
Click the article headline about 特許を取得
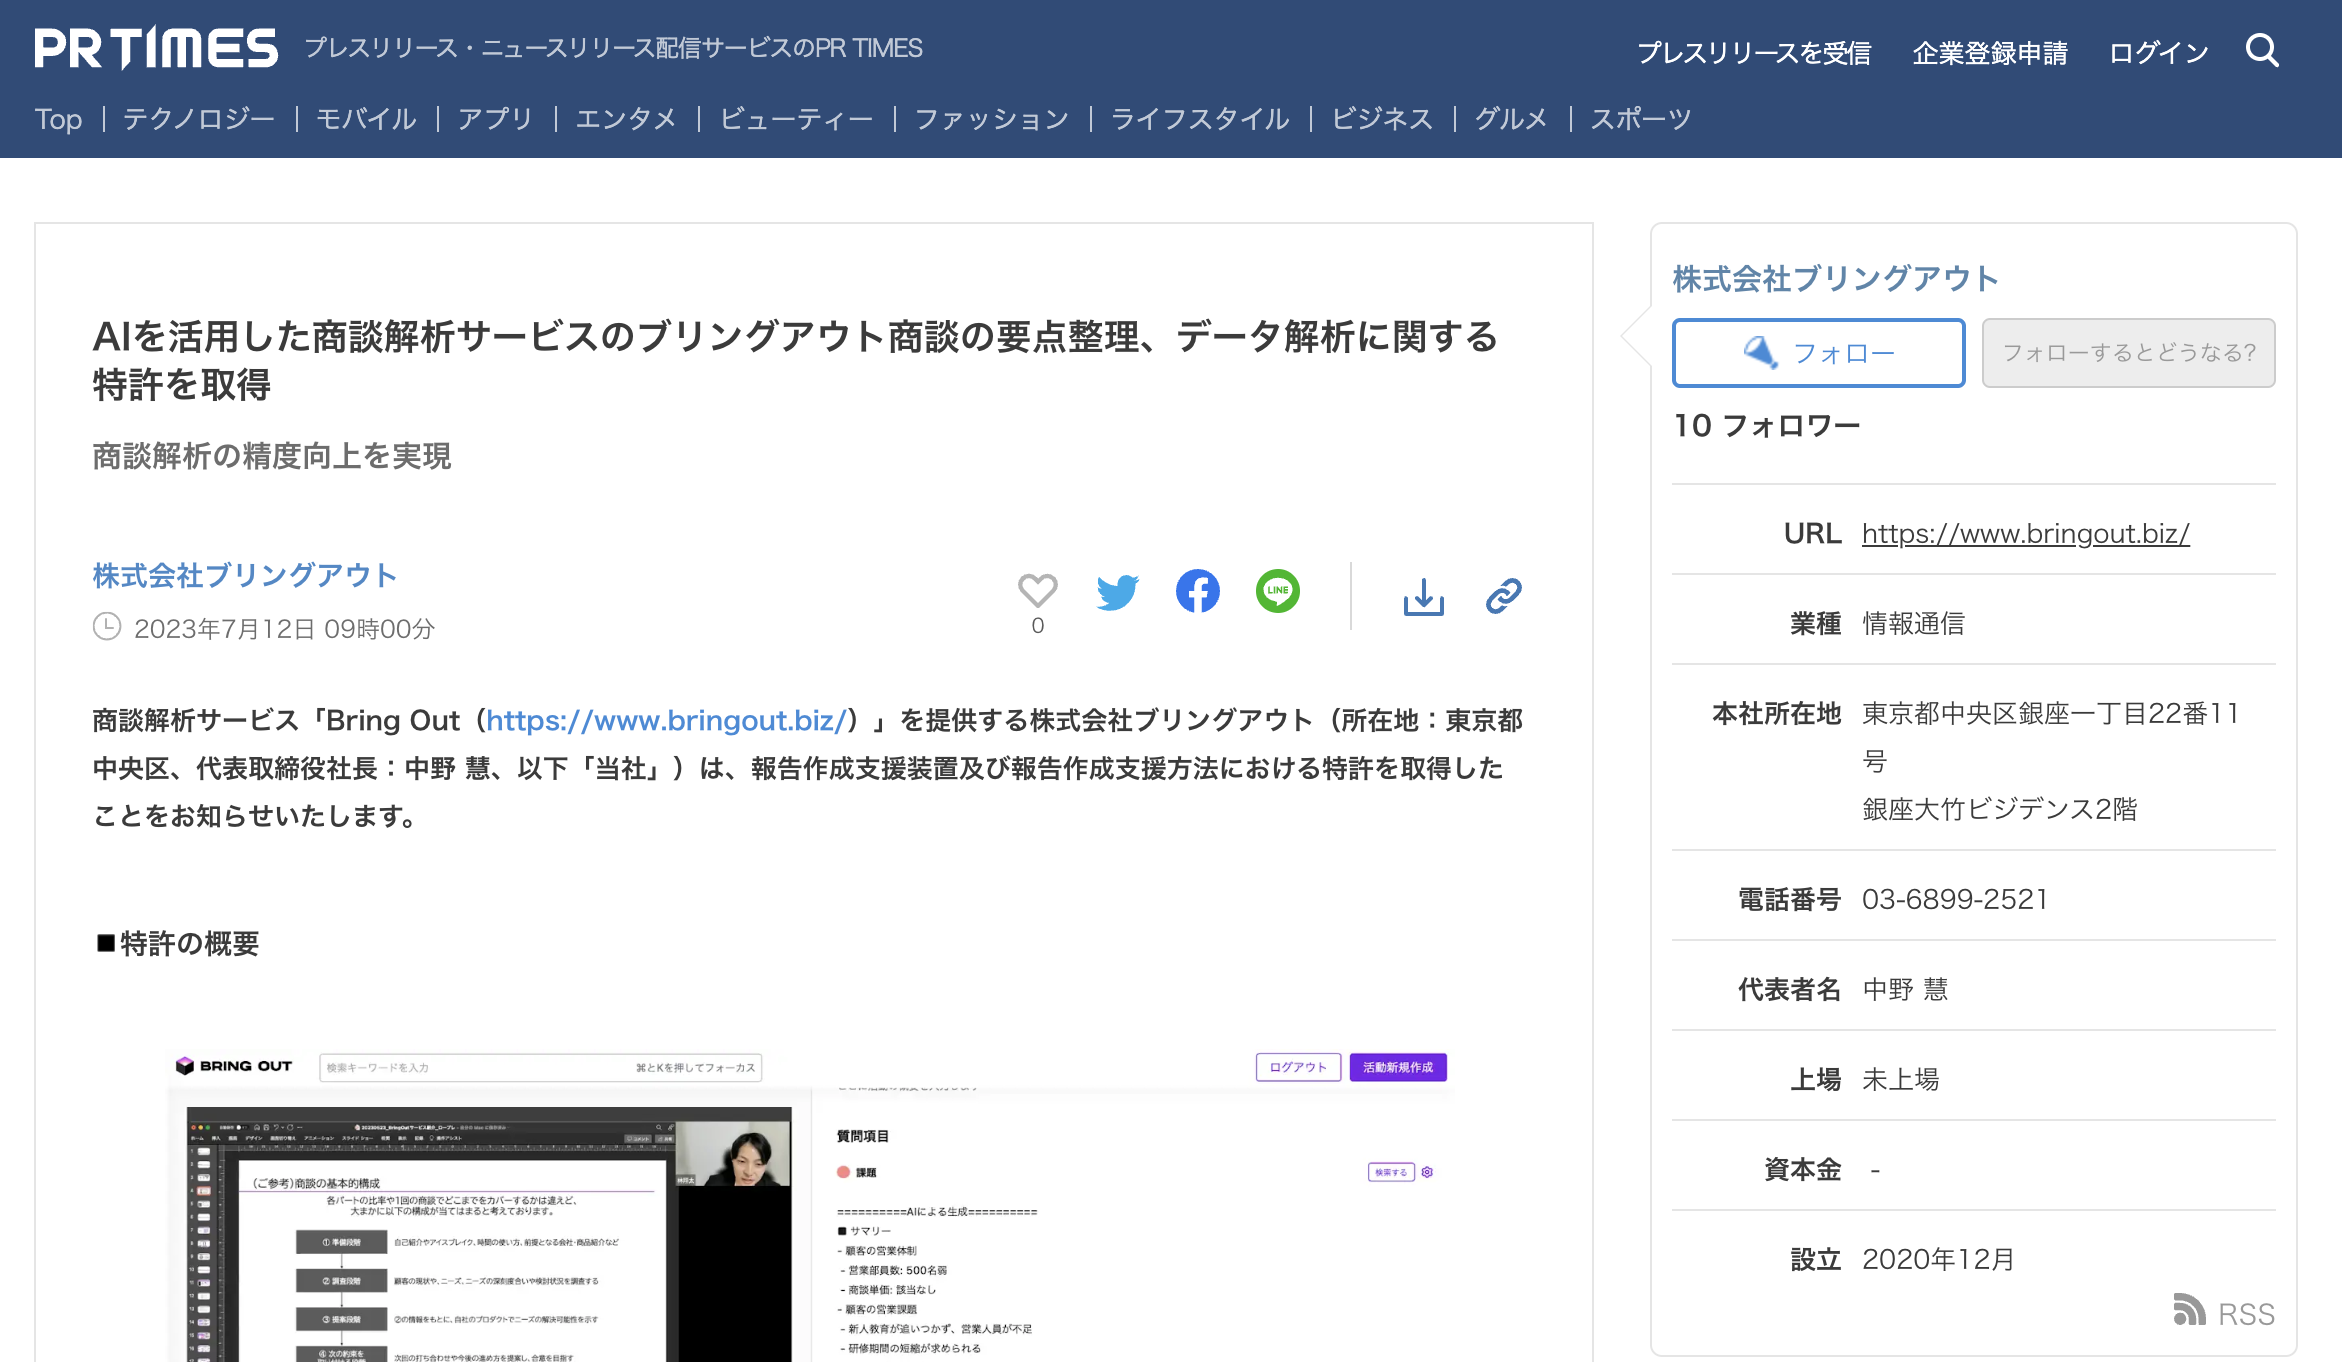[796, 360]
